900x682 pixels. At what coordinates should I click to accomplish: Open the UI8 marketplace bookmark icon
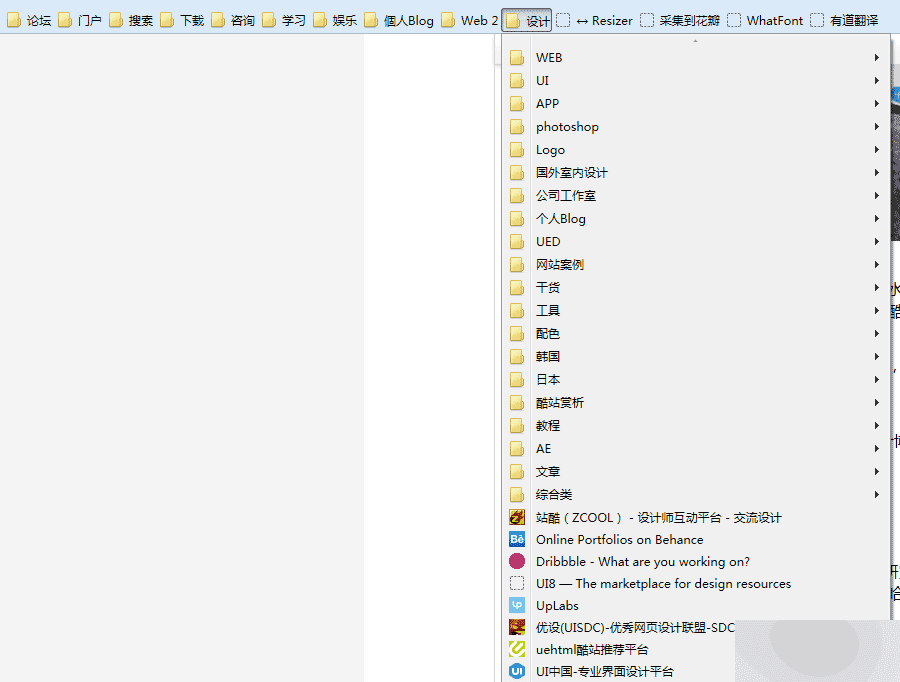517,583
